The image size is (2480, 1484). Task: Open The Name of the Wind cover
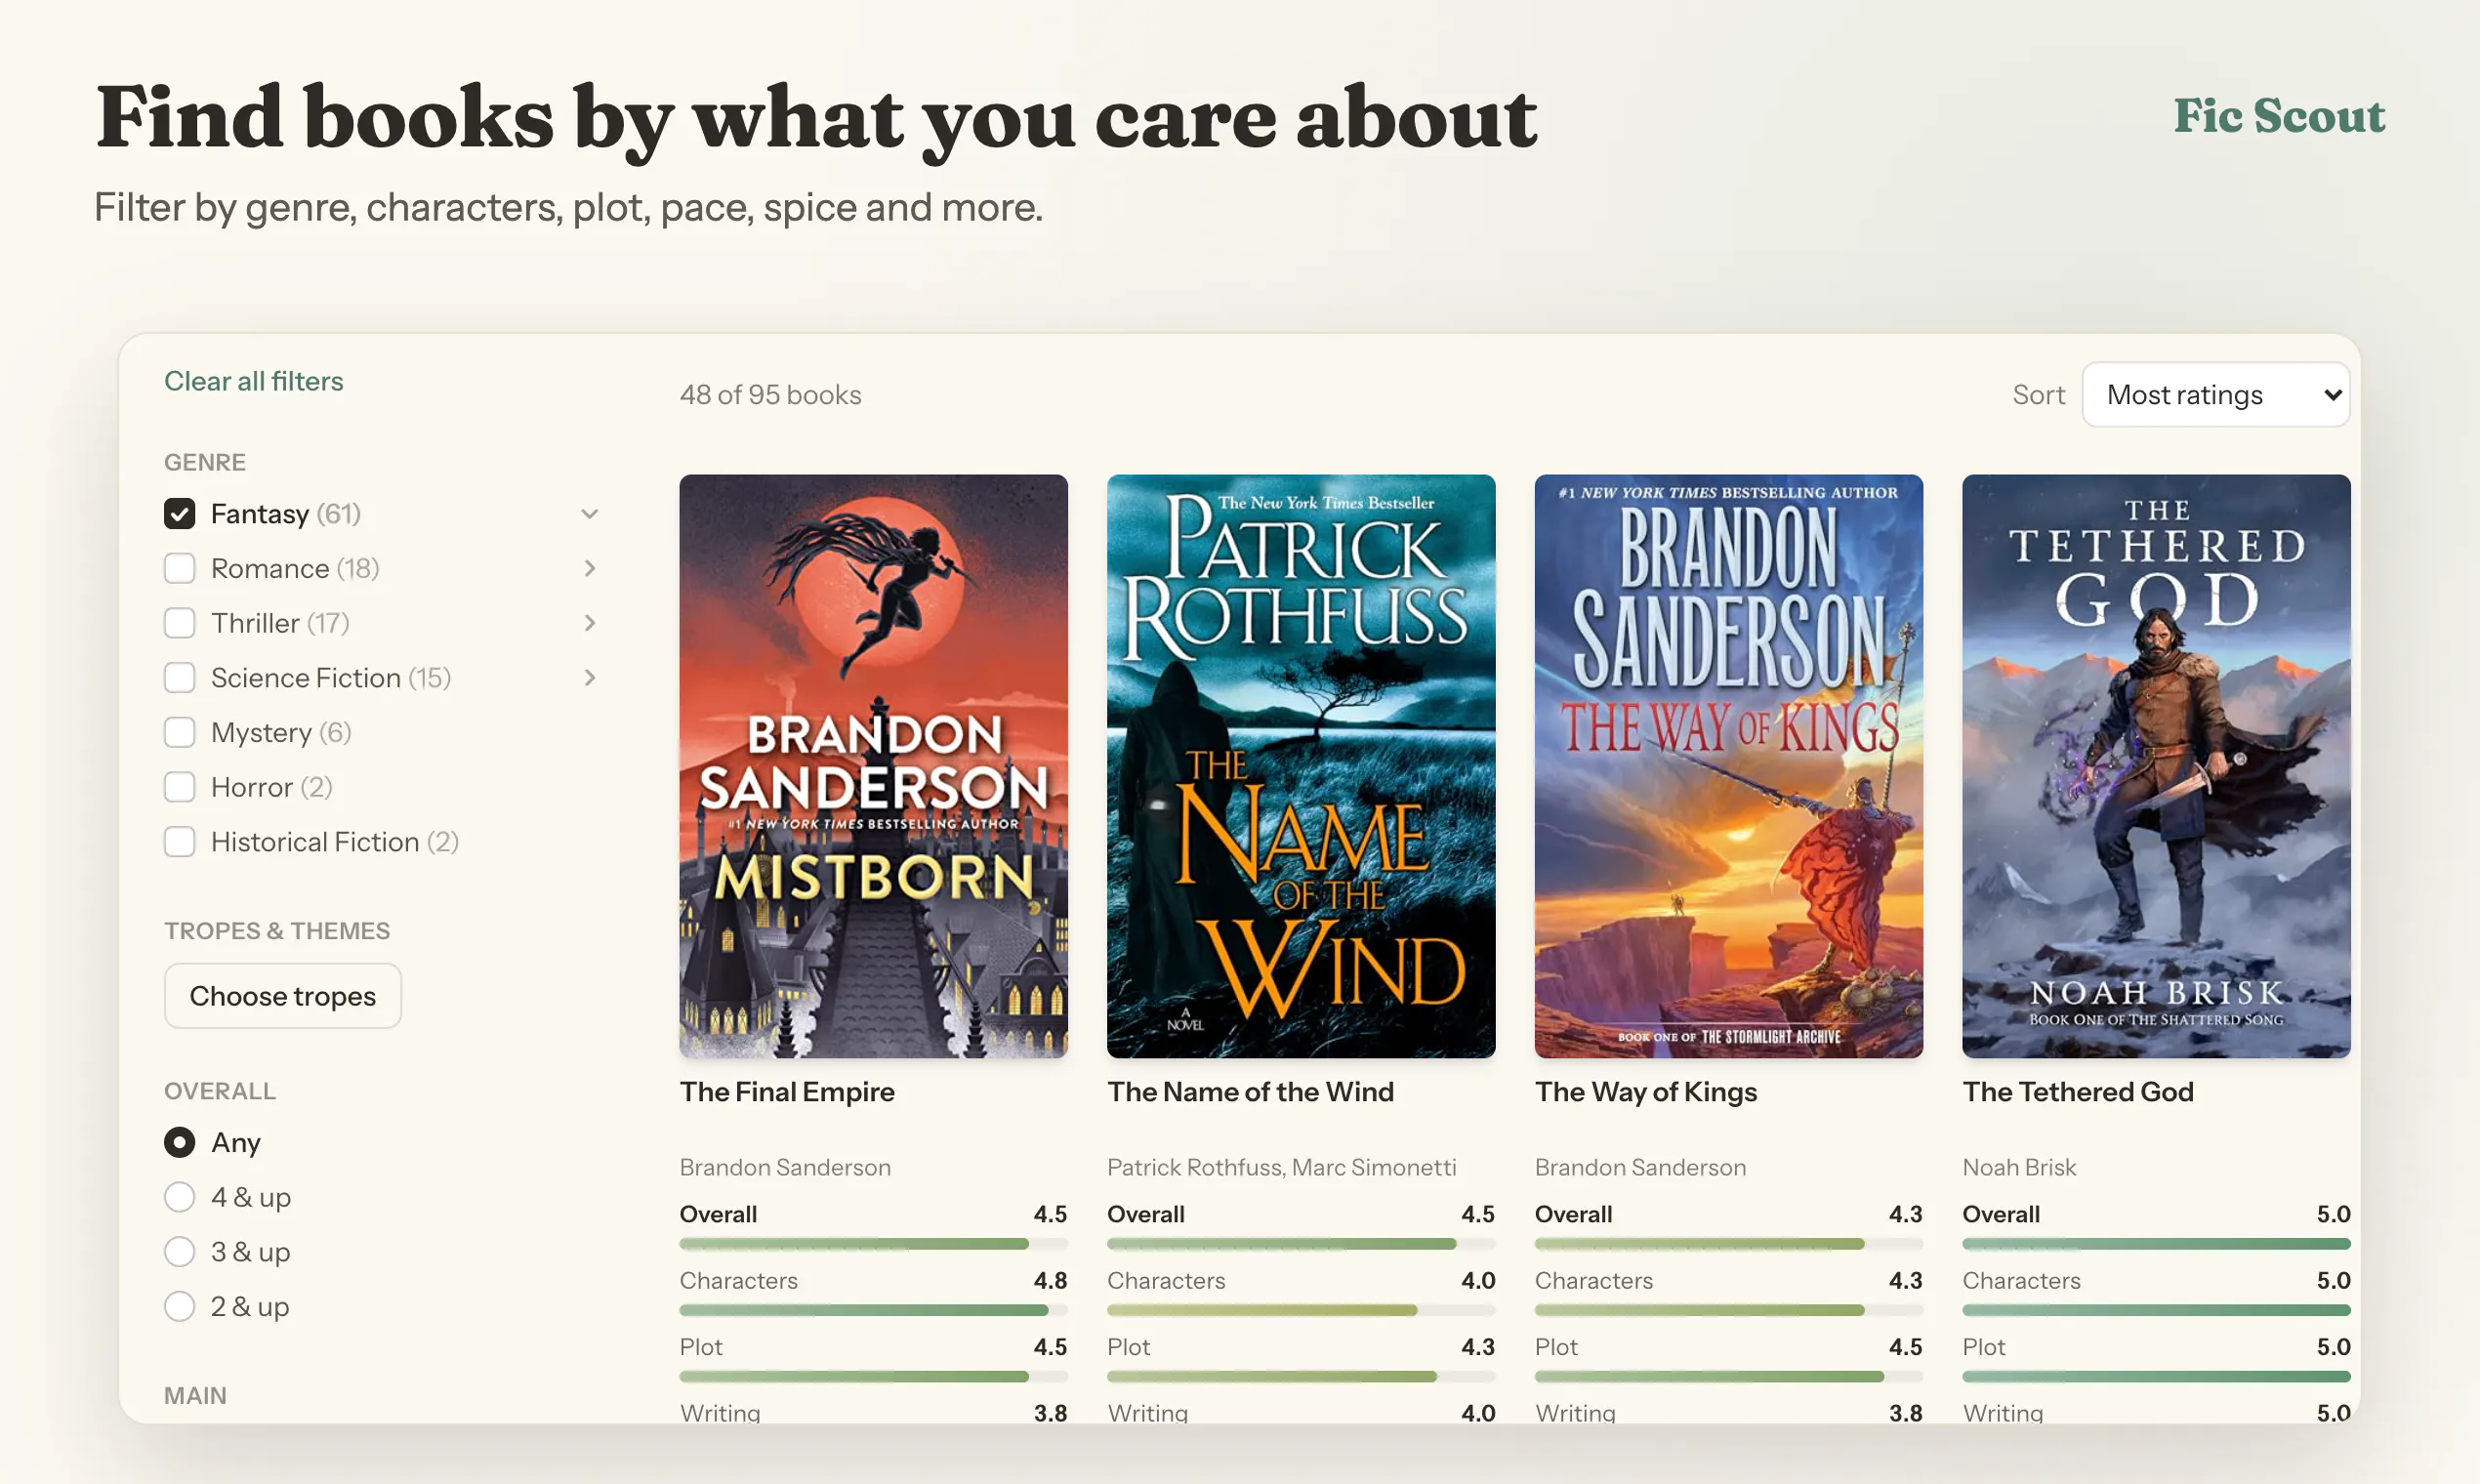1301,766
